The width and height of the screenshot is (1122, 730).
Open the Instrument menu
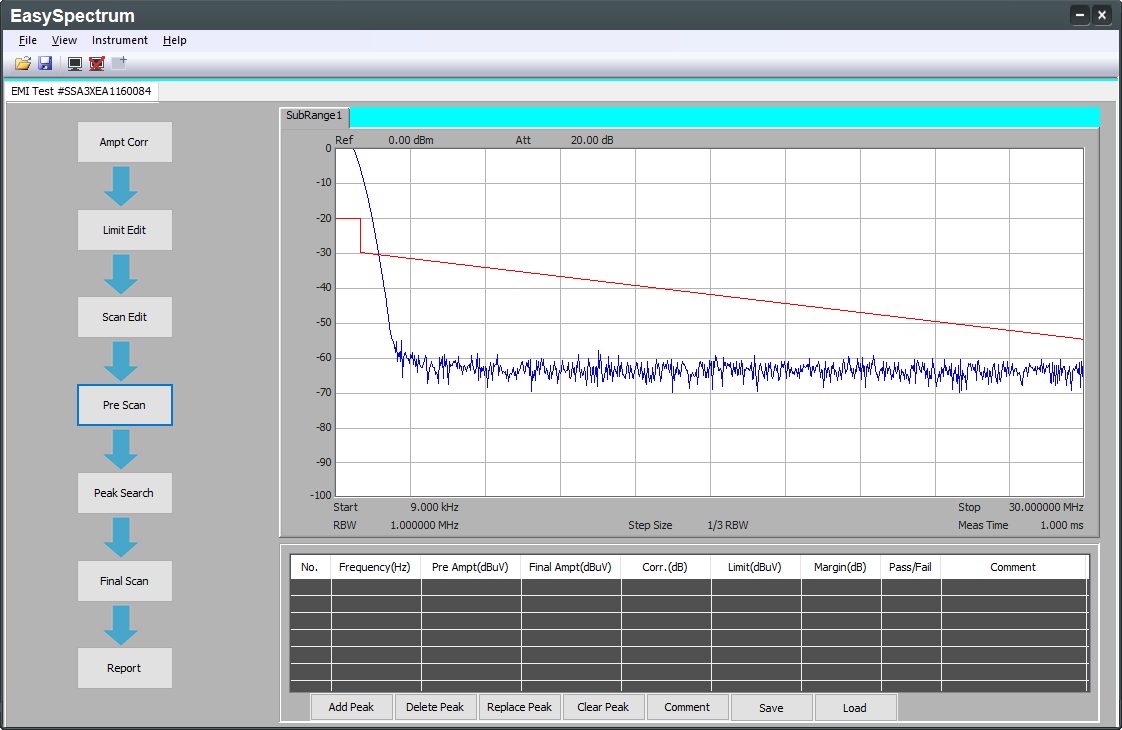point(119,40)
